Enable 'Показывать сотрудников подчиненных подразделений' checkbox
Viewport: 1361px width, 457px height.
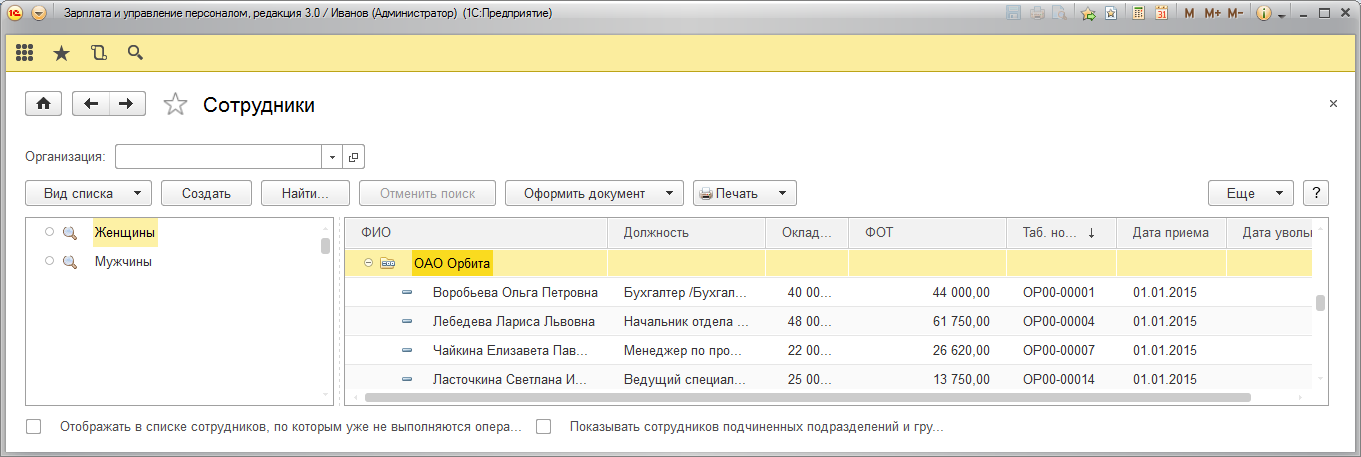point(544,427)
